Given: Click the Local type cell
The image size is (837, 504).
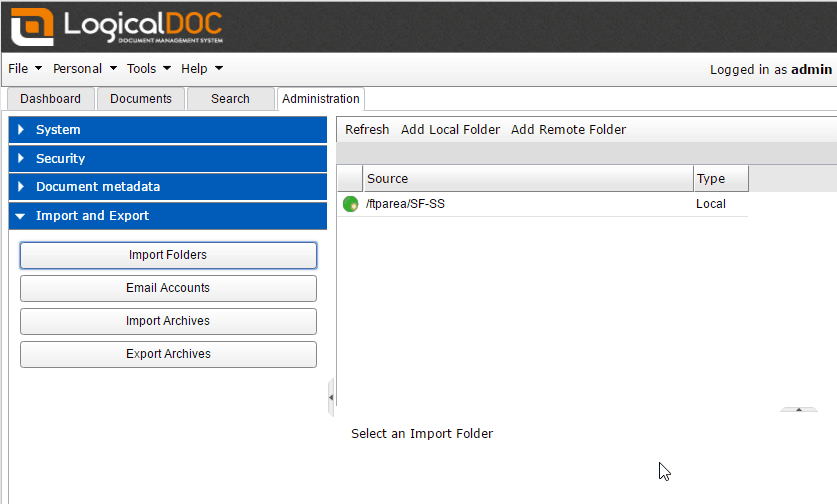Looking at the screenshot, I should pyautogui.click(x=710, y=204).
